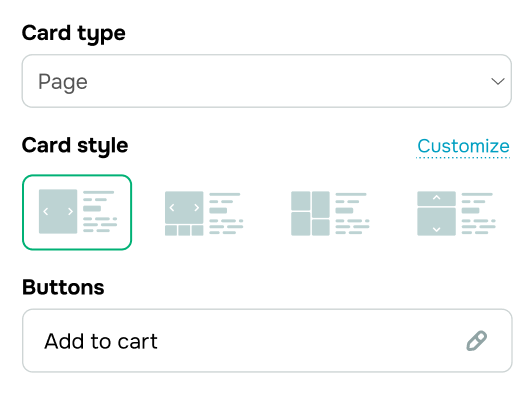Select the single image slider card style
The image size is (532, 400).
77,212
